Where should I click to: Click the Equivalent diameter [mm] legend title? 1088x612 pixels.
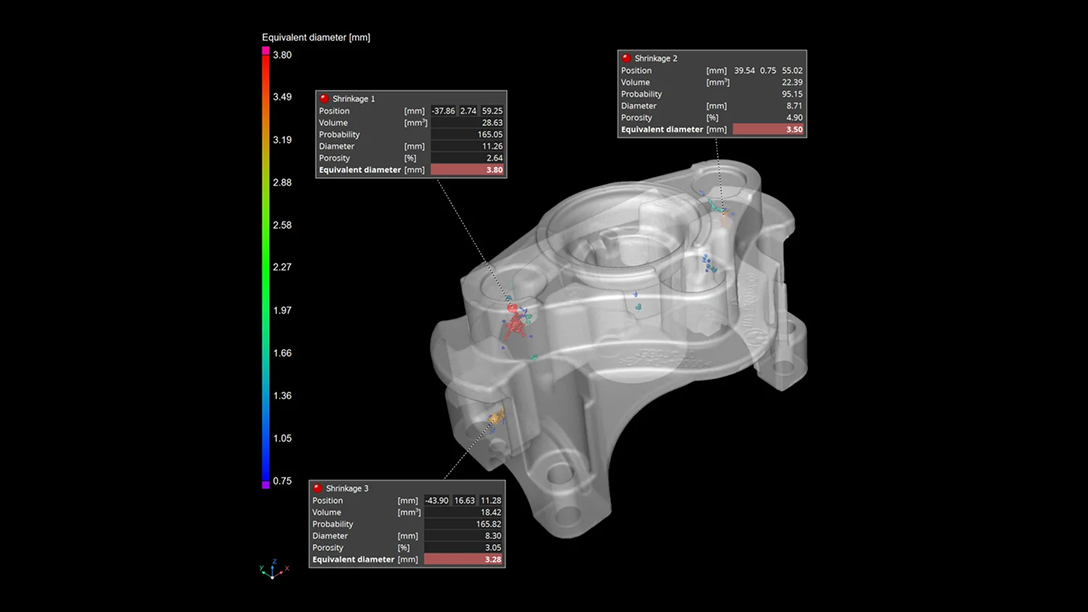[315, 36]
